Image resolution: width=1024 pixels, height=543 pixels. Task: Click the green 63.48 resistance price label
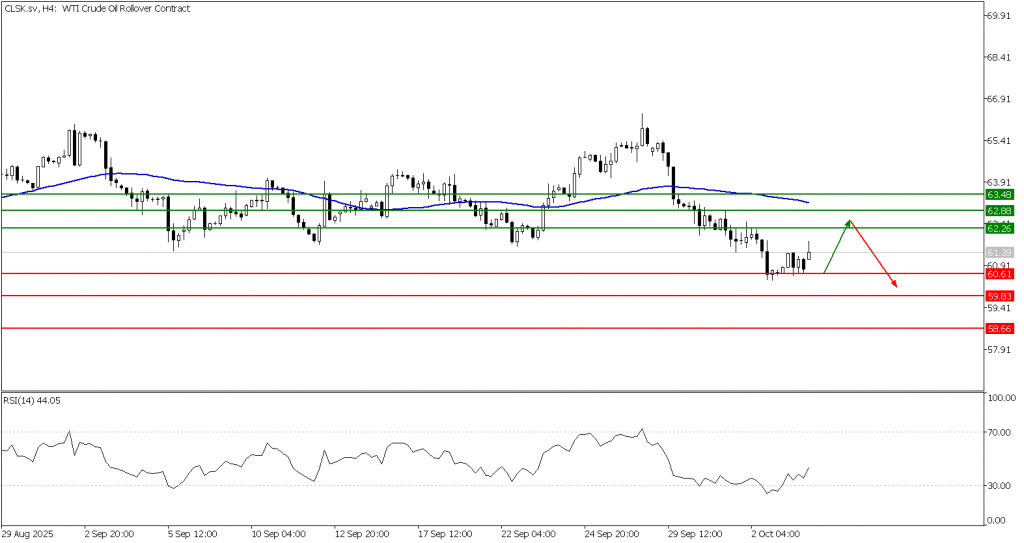click(999, 194)
